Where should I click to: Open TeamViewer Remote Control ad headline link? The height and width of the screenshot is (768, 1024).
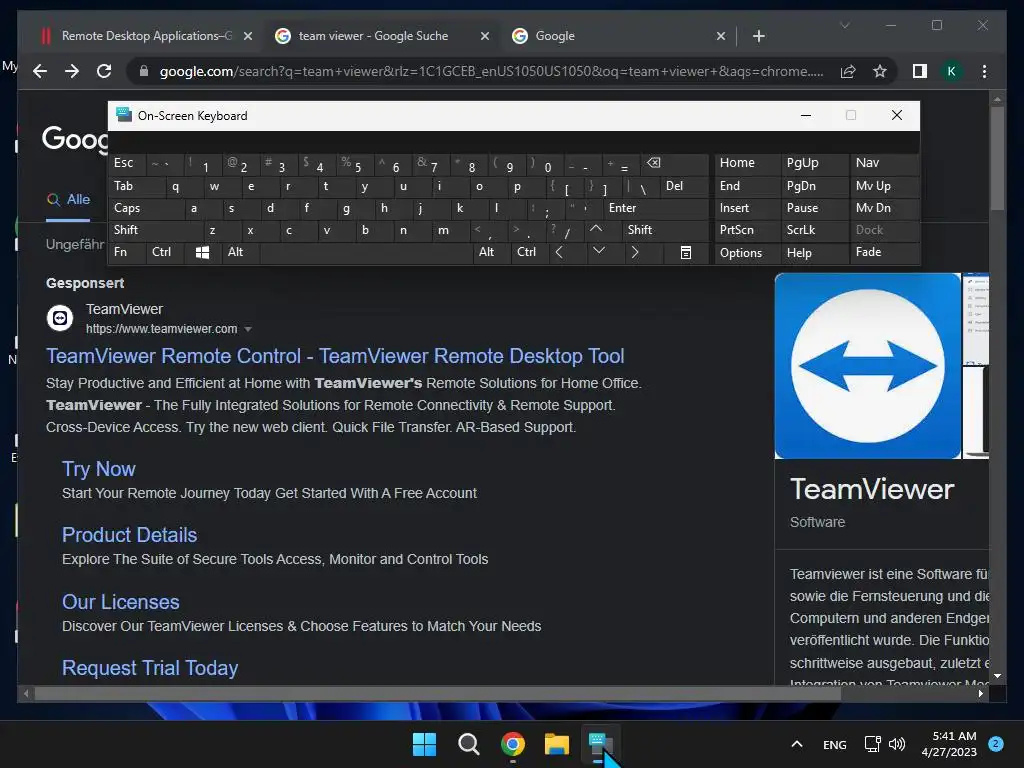[335, 356]
